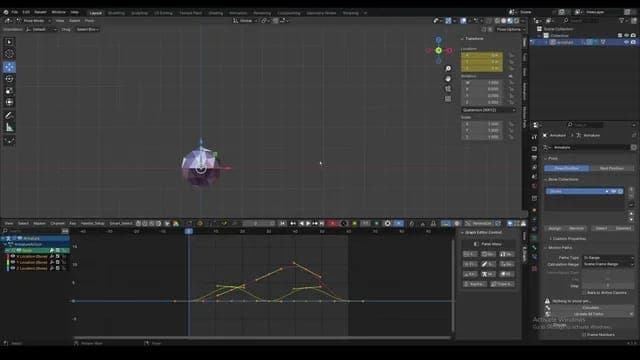Toggle the Frame Numbers checkbox
640x360 pixels.
click(x=584, y=335)
